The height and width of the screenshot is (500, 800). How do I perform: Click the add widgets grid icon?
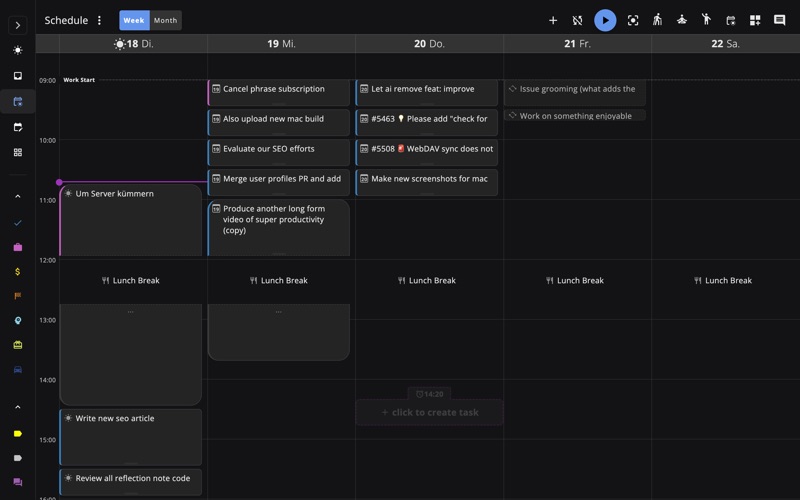click(x=755, y=20)
